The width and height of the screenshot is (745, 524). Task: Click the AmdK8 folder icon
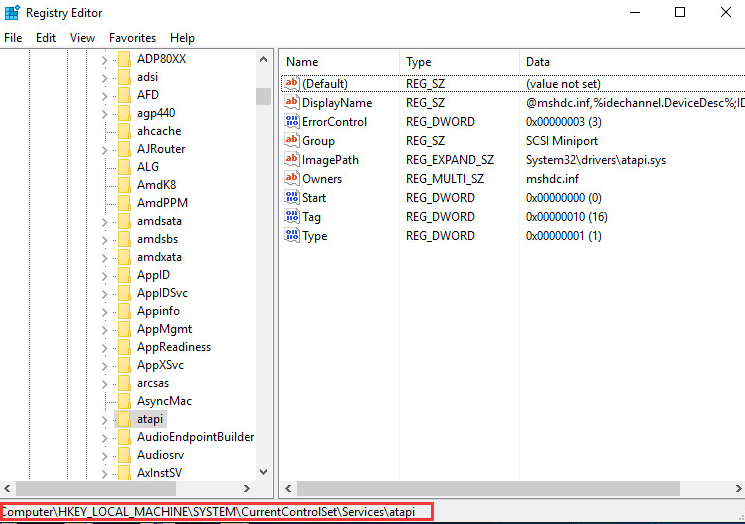(124, 185)
